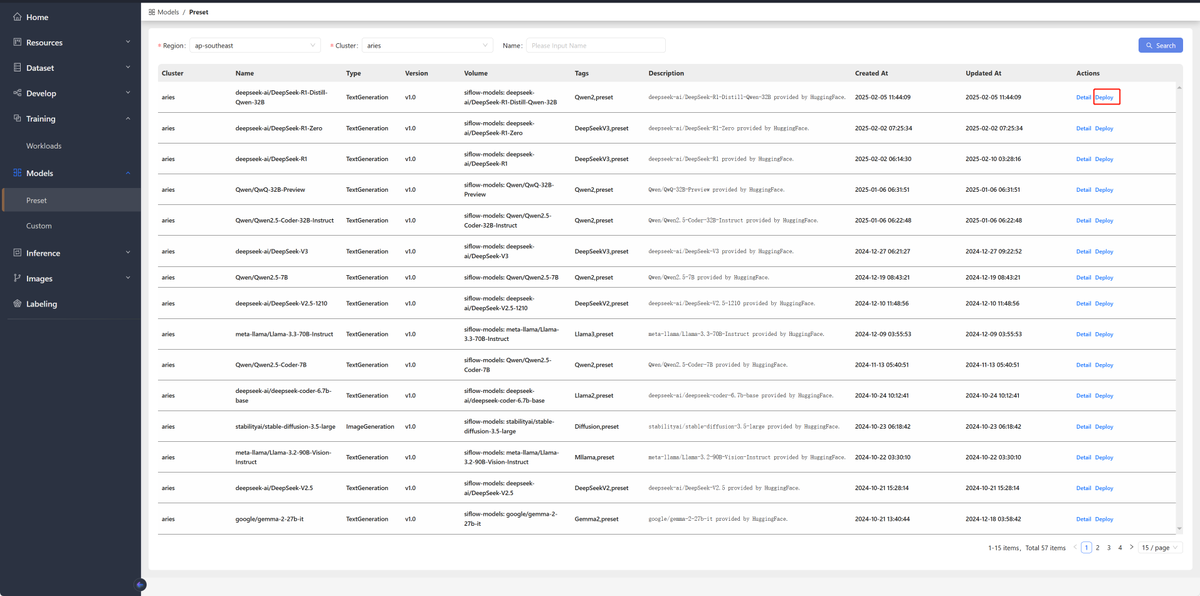Click the Training icon in sidebar
This screenshot has height=596, width=1200.
point(17,118)
